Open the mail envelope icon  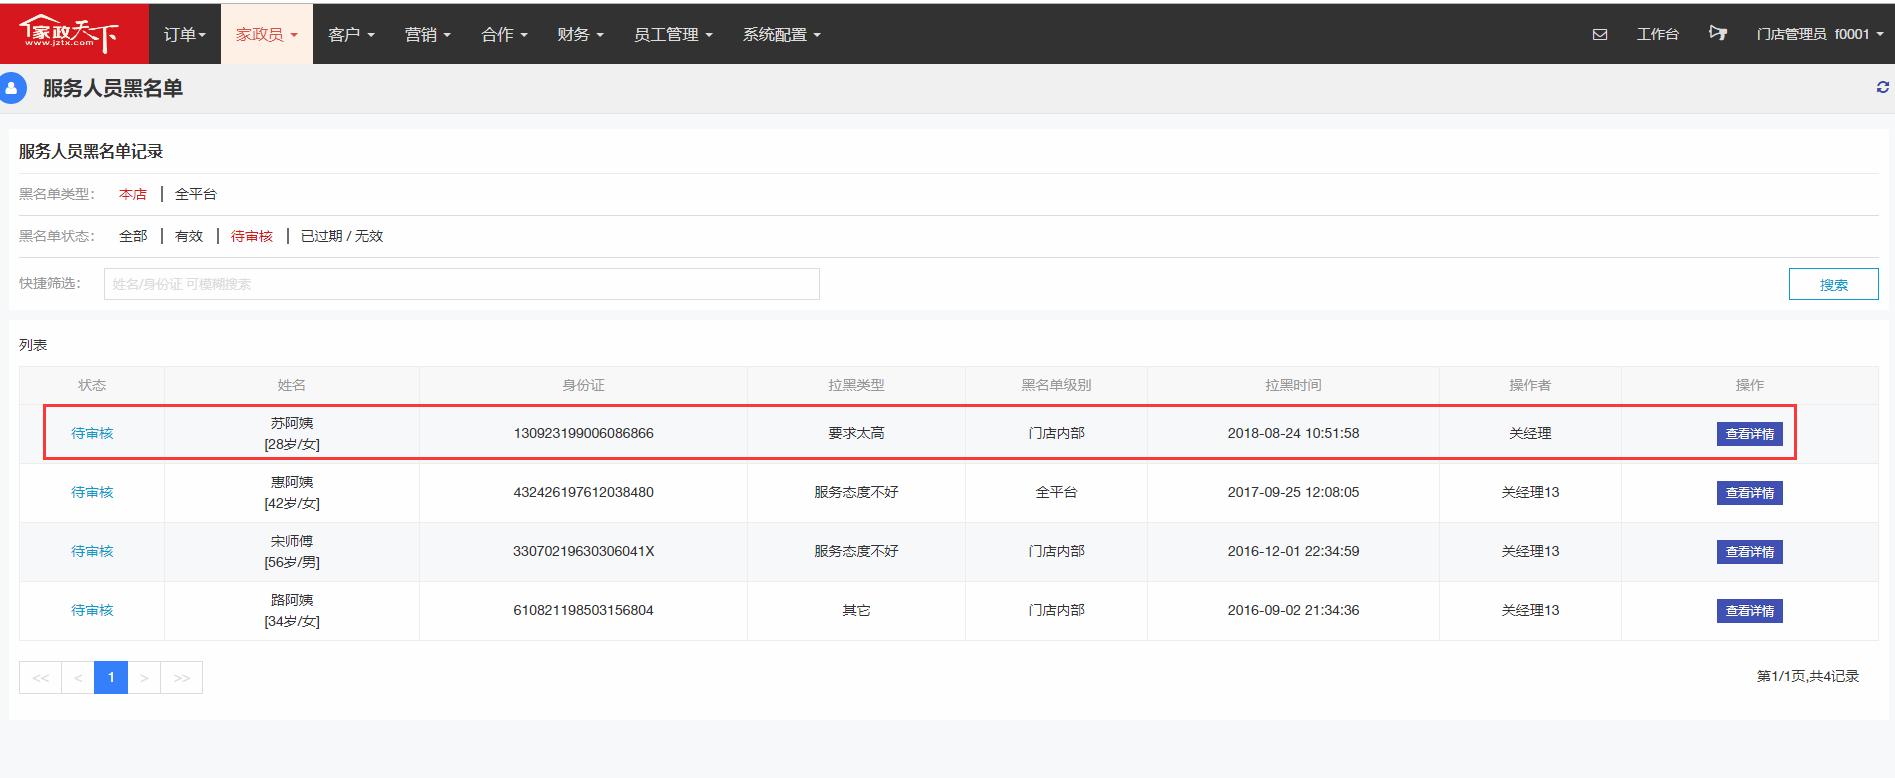coord(1600,34)
